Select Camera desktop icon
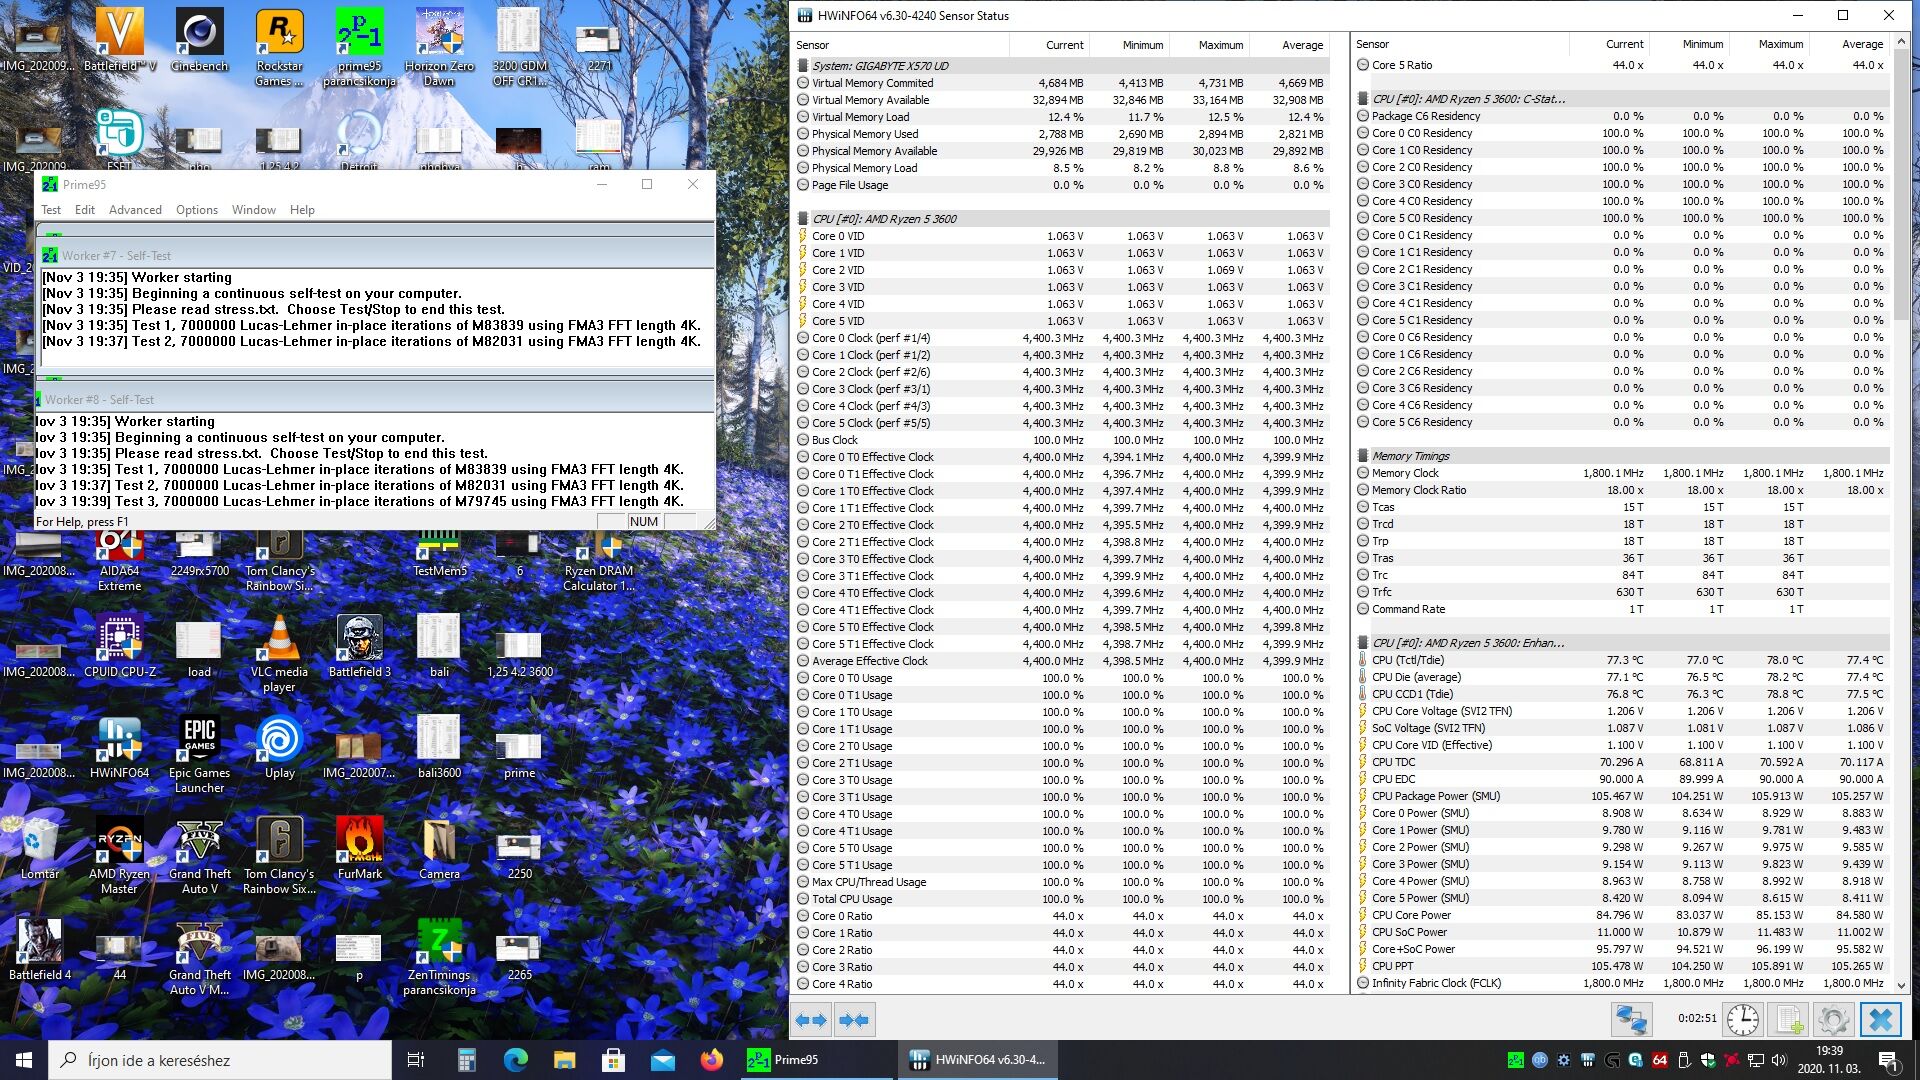 (439, 849)
